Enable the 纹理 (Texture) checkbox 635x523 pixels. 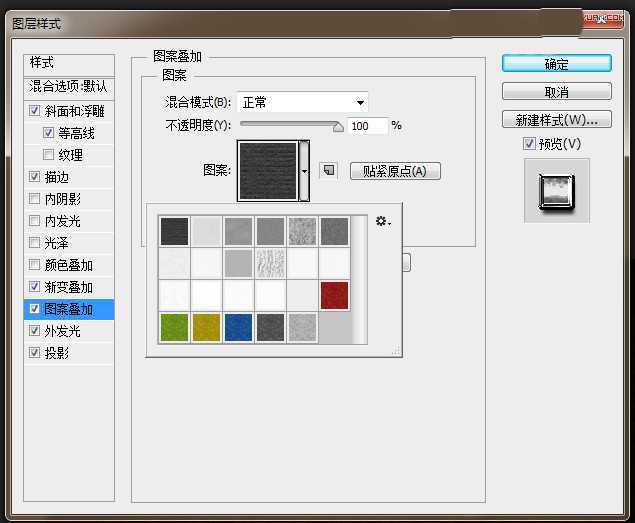(x=49, y=155)
